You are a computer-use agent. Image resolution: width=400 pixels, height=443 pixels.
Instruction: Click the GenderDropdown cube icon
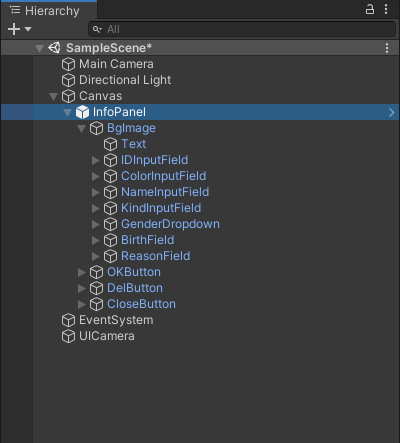coord(110,224)
